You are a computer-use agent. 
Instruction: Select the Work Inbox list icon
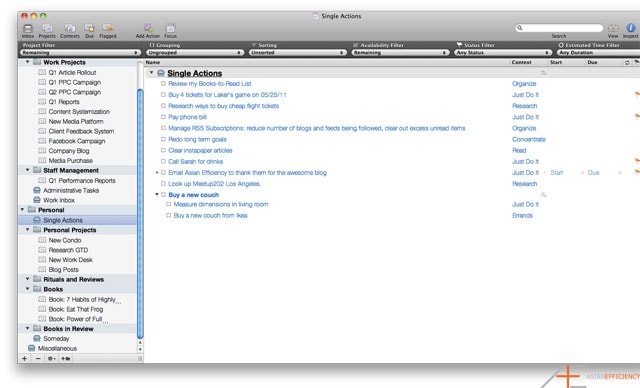37,200
